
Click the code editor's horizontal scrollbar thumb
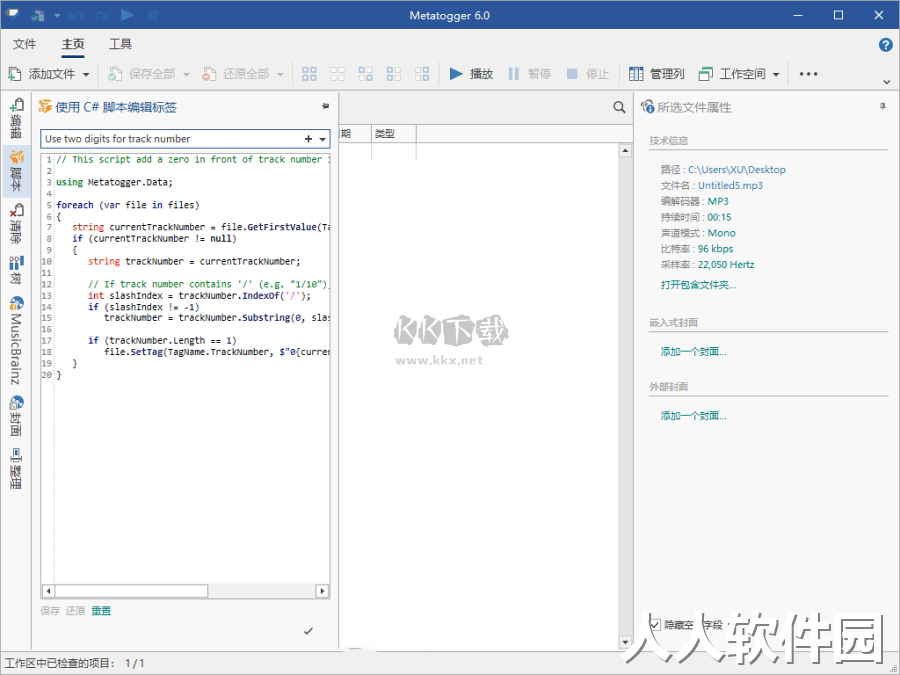click(131, 591)
